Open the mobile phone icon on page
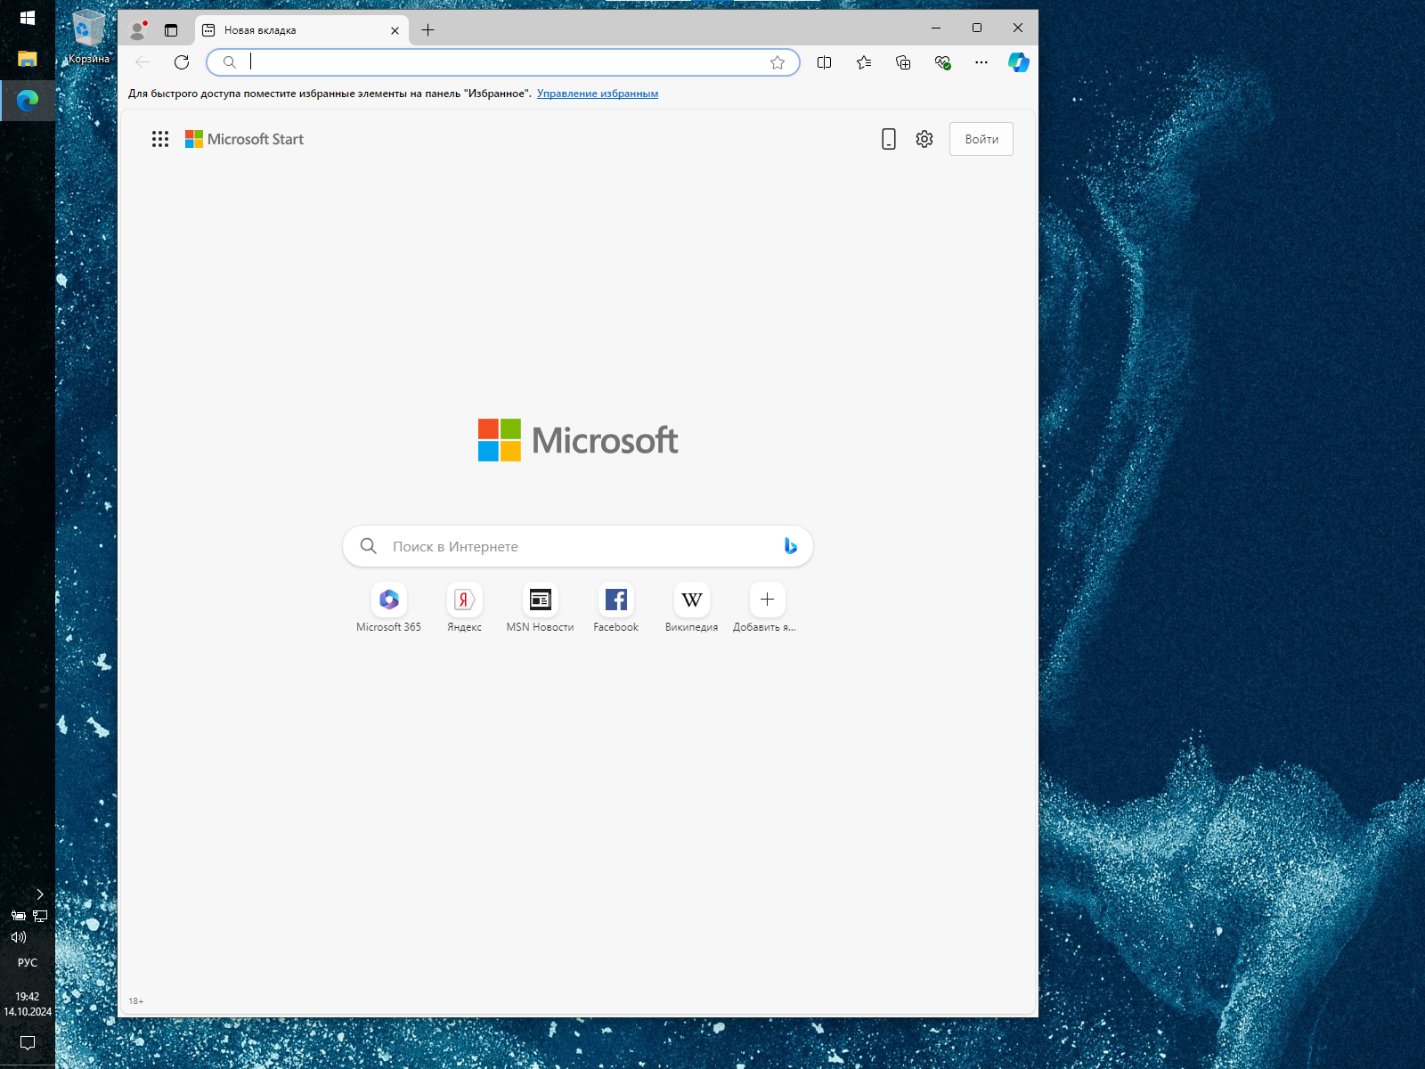The width and height of the screenshot is (1425, 1069). (888, 139)
